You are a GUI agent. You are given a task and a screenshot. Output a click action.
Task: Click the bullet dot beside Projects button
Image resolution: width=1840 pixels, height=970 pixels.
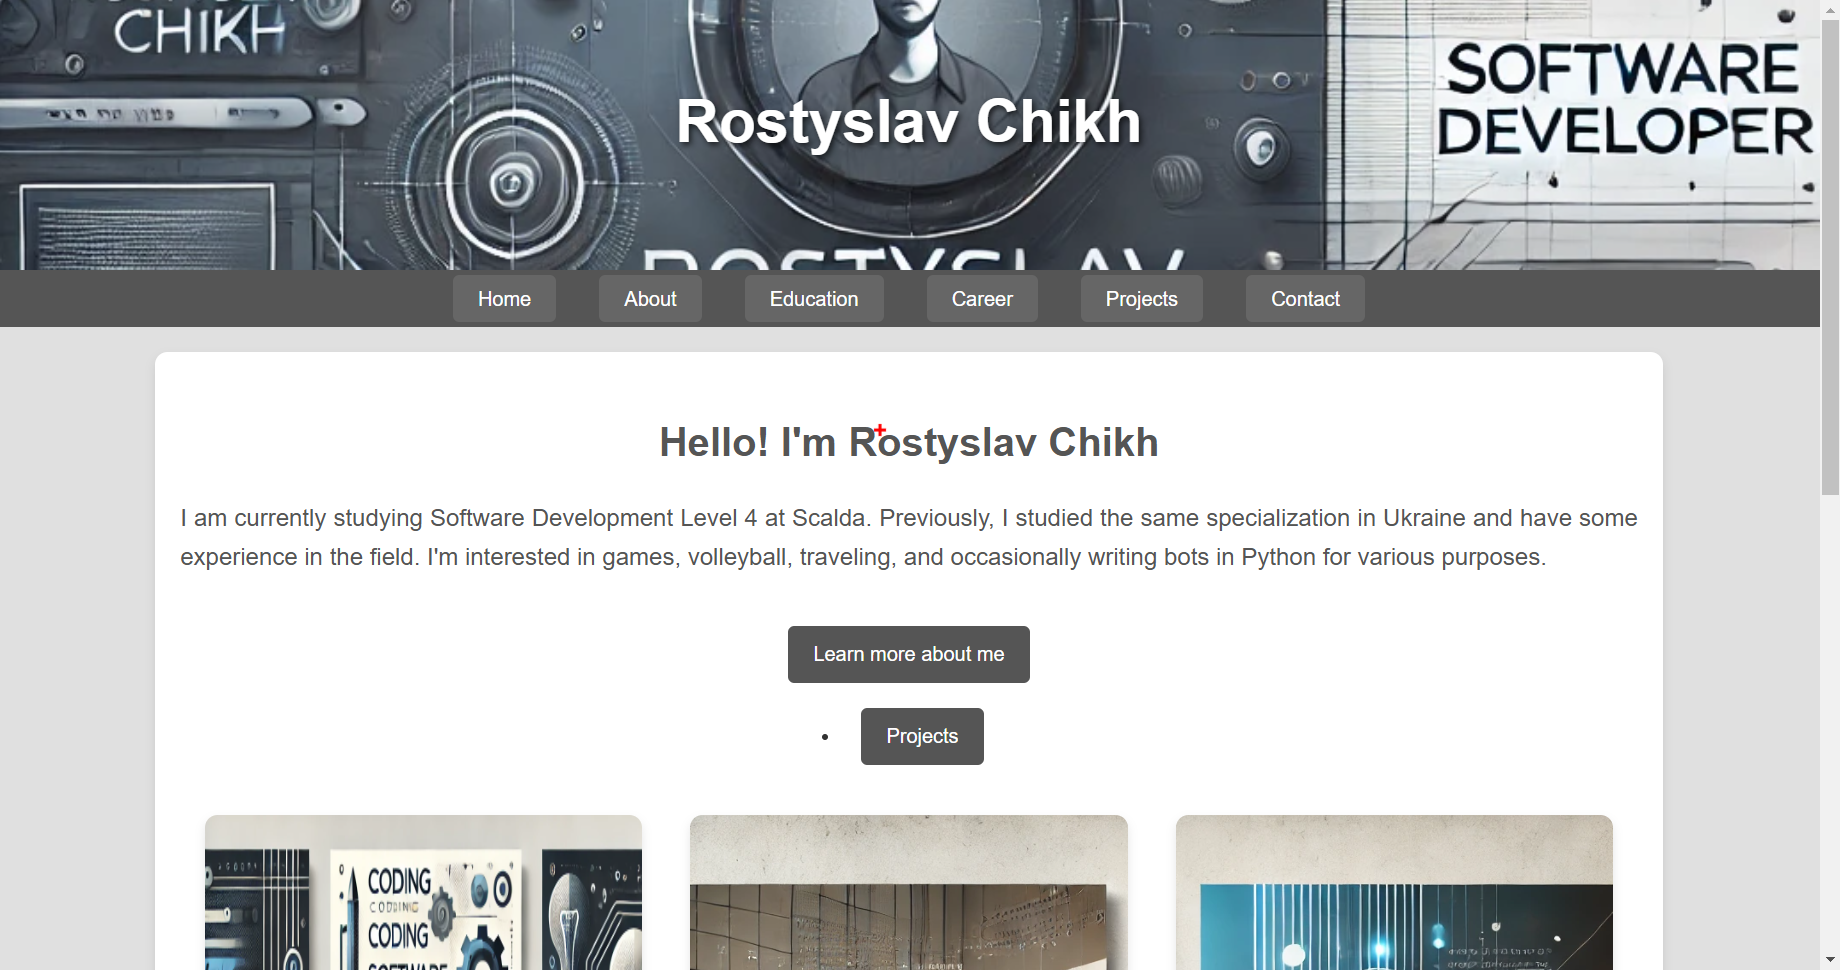(x=825, y=737)
